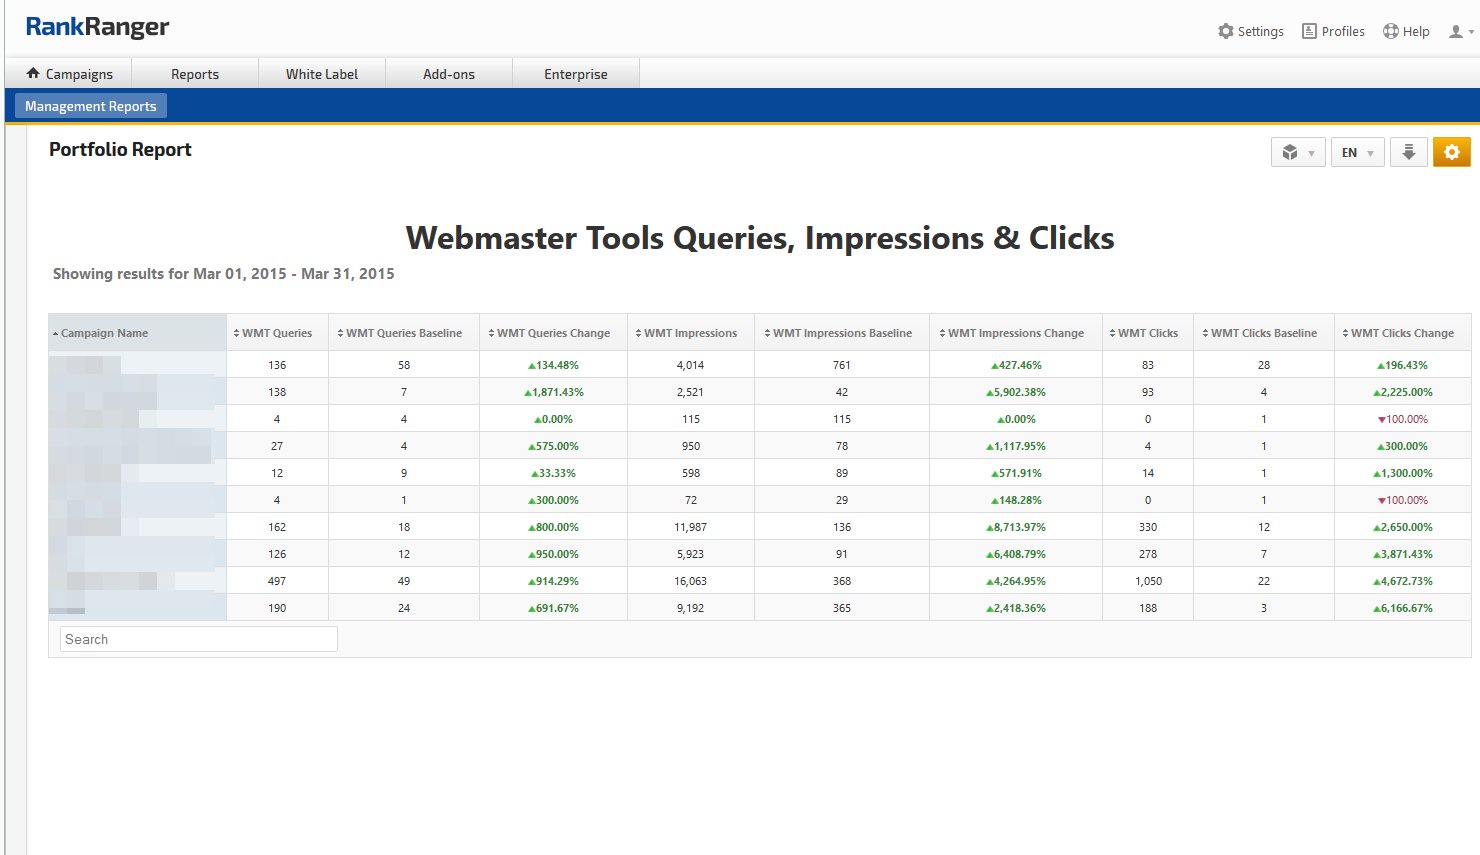Click the download report arrow icon

point(1408,152)
